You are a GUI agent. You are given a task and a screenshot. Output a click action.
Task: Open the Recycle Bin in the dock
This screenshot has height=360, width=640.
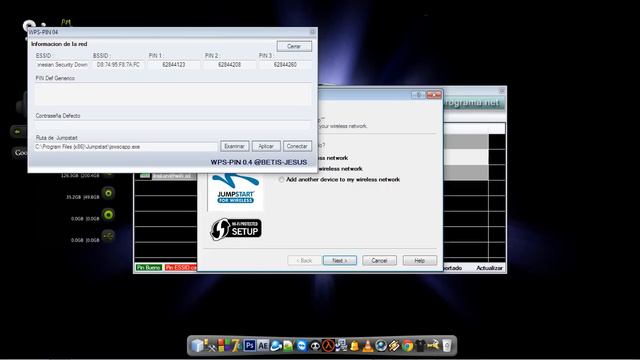tap(447, 346)
